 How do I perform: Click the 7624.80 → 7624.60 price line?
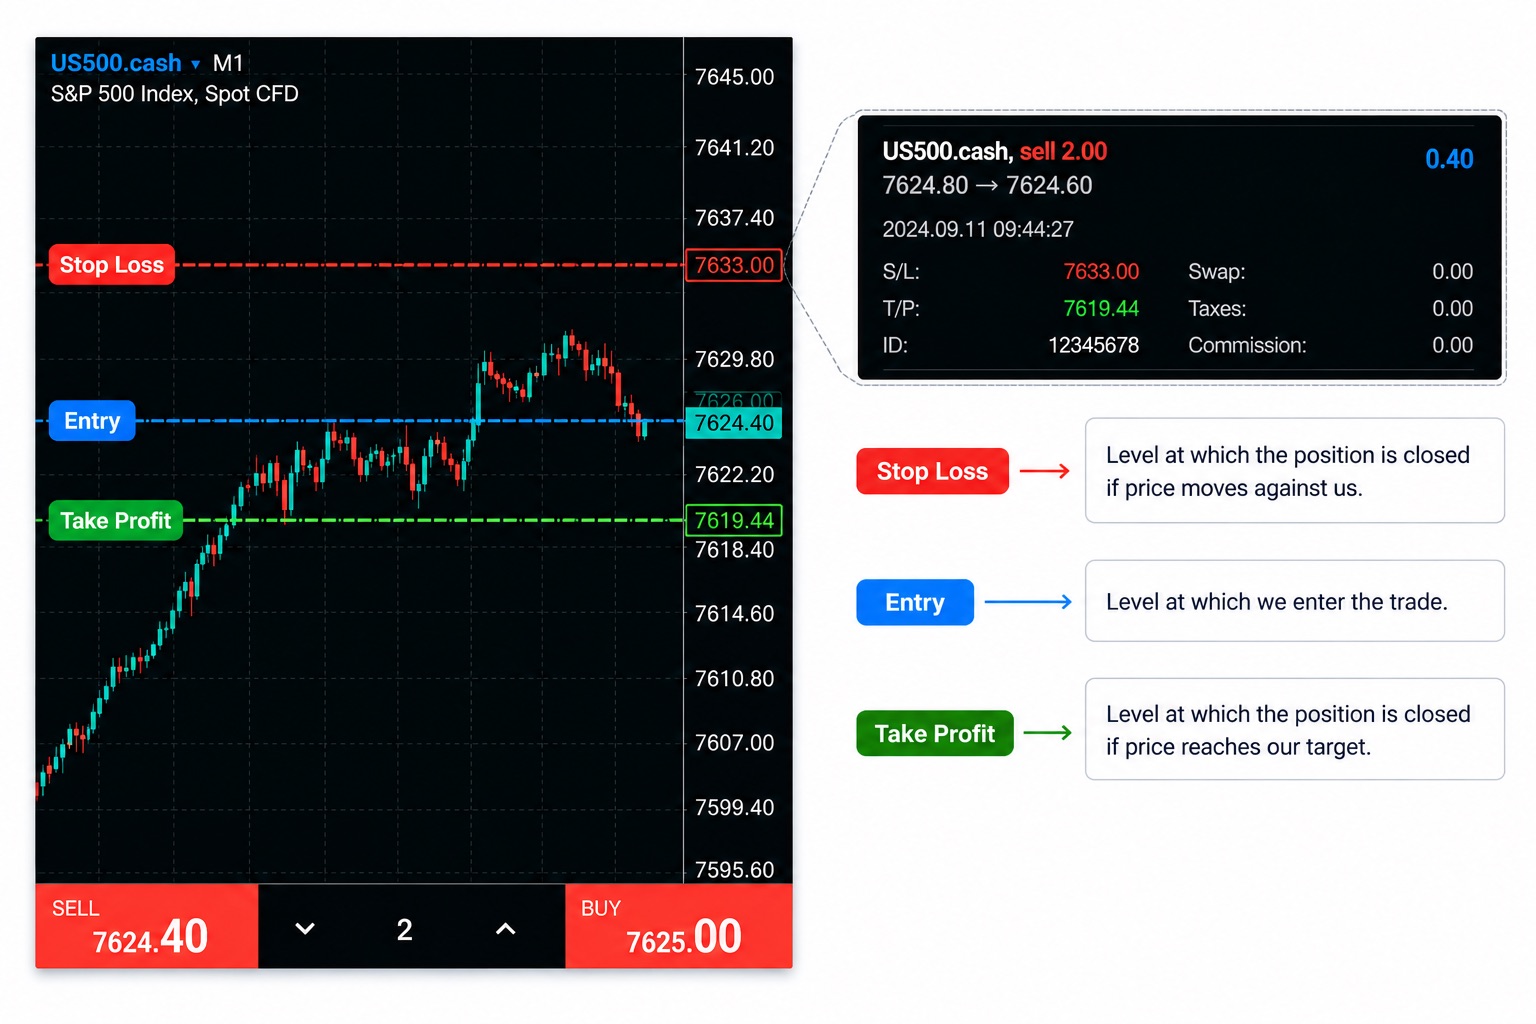click(987, 185)
